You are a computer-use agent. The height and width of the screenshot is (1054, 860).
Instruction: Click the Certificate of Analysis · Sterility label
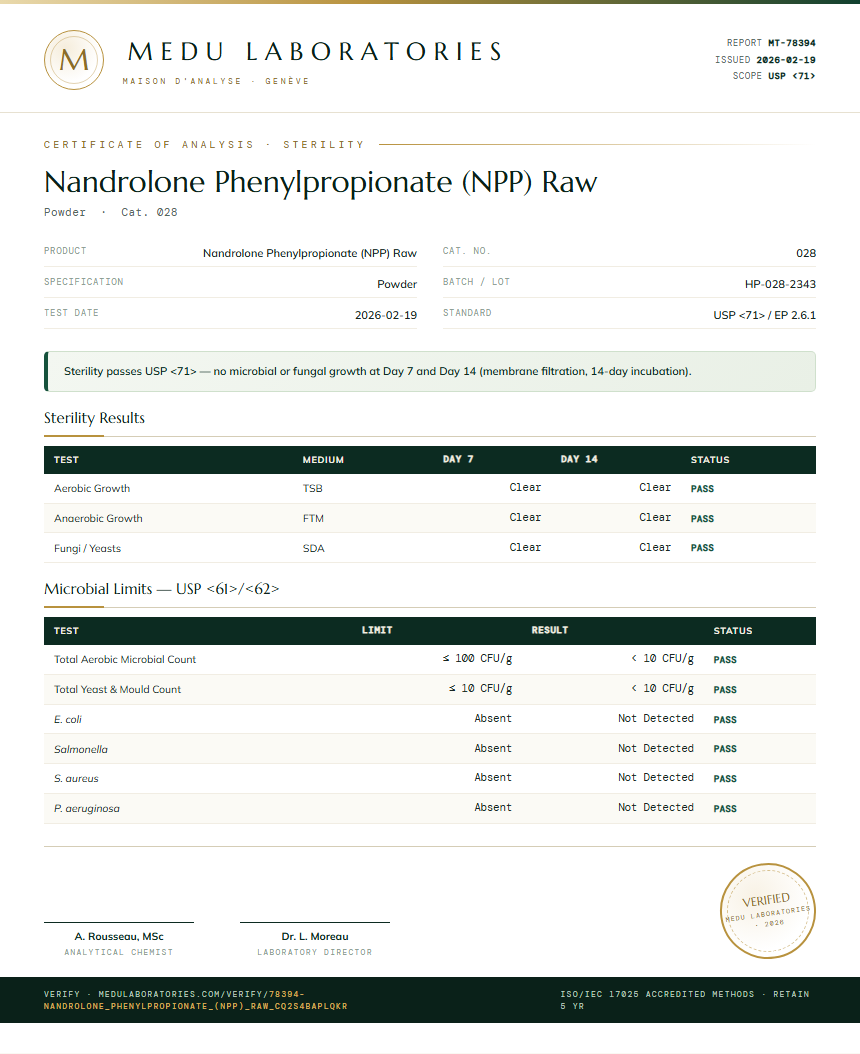pos(204,145)
